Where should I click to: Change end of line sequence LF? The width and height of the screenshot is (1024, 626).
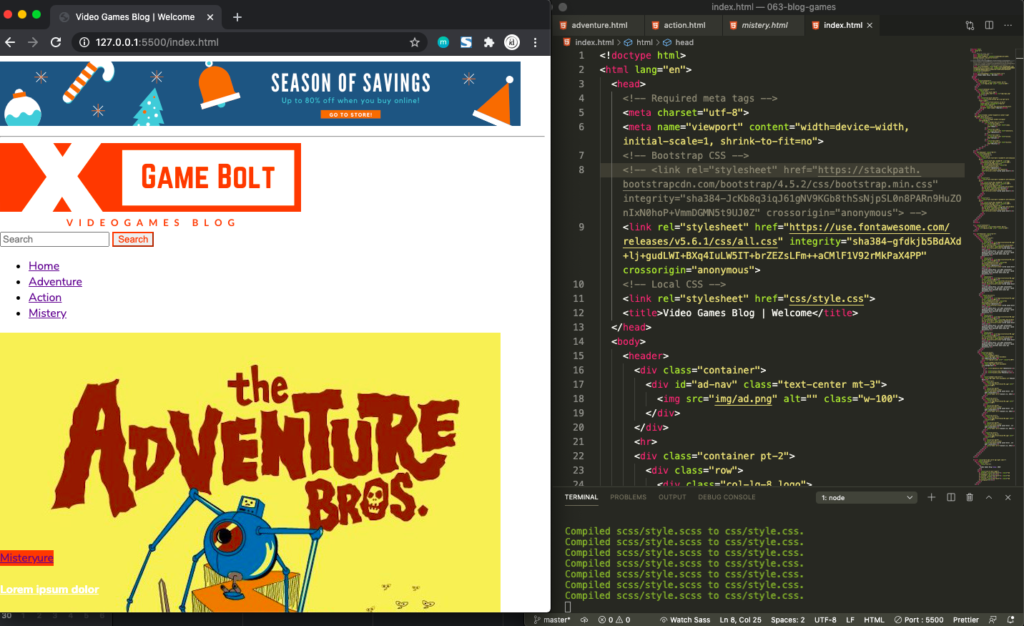click(850, 620)
